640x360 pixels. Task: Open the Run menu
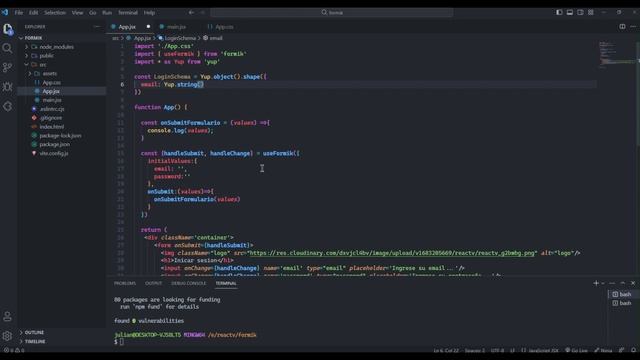coord(107,12)
